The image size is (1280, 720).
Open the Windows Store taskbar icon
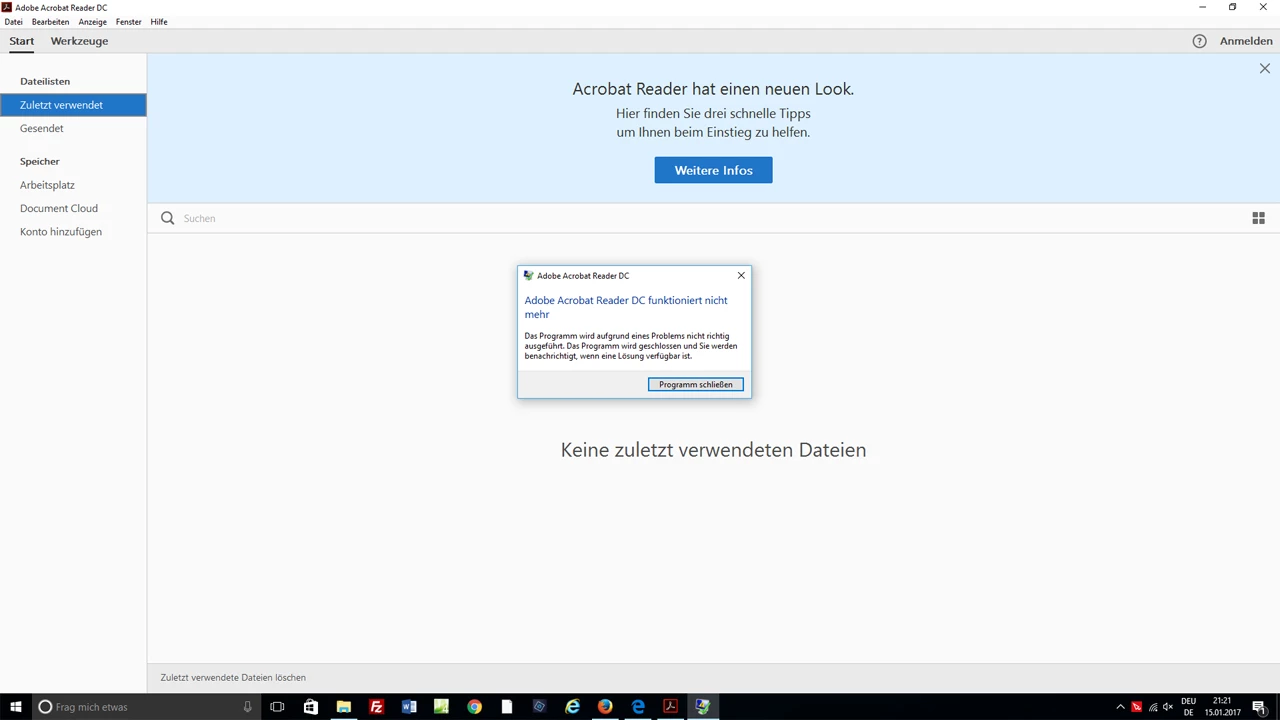[x=310, y=707]
